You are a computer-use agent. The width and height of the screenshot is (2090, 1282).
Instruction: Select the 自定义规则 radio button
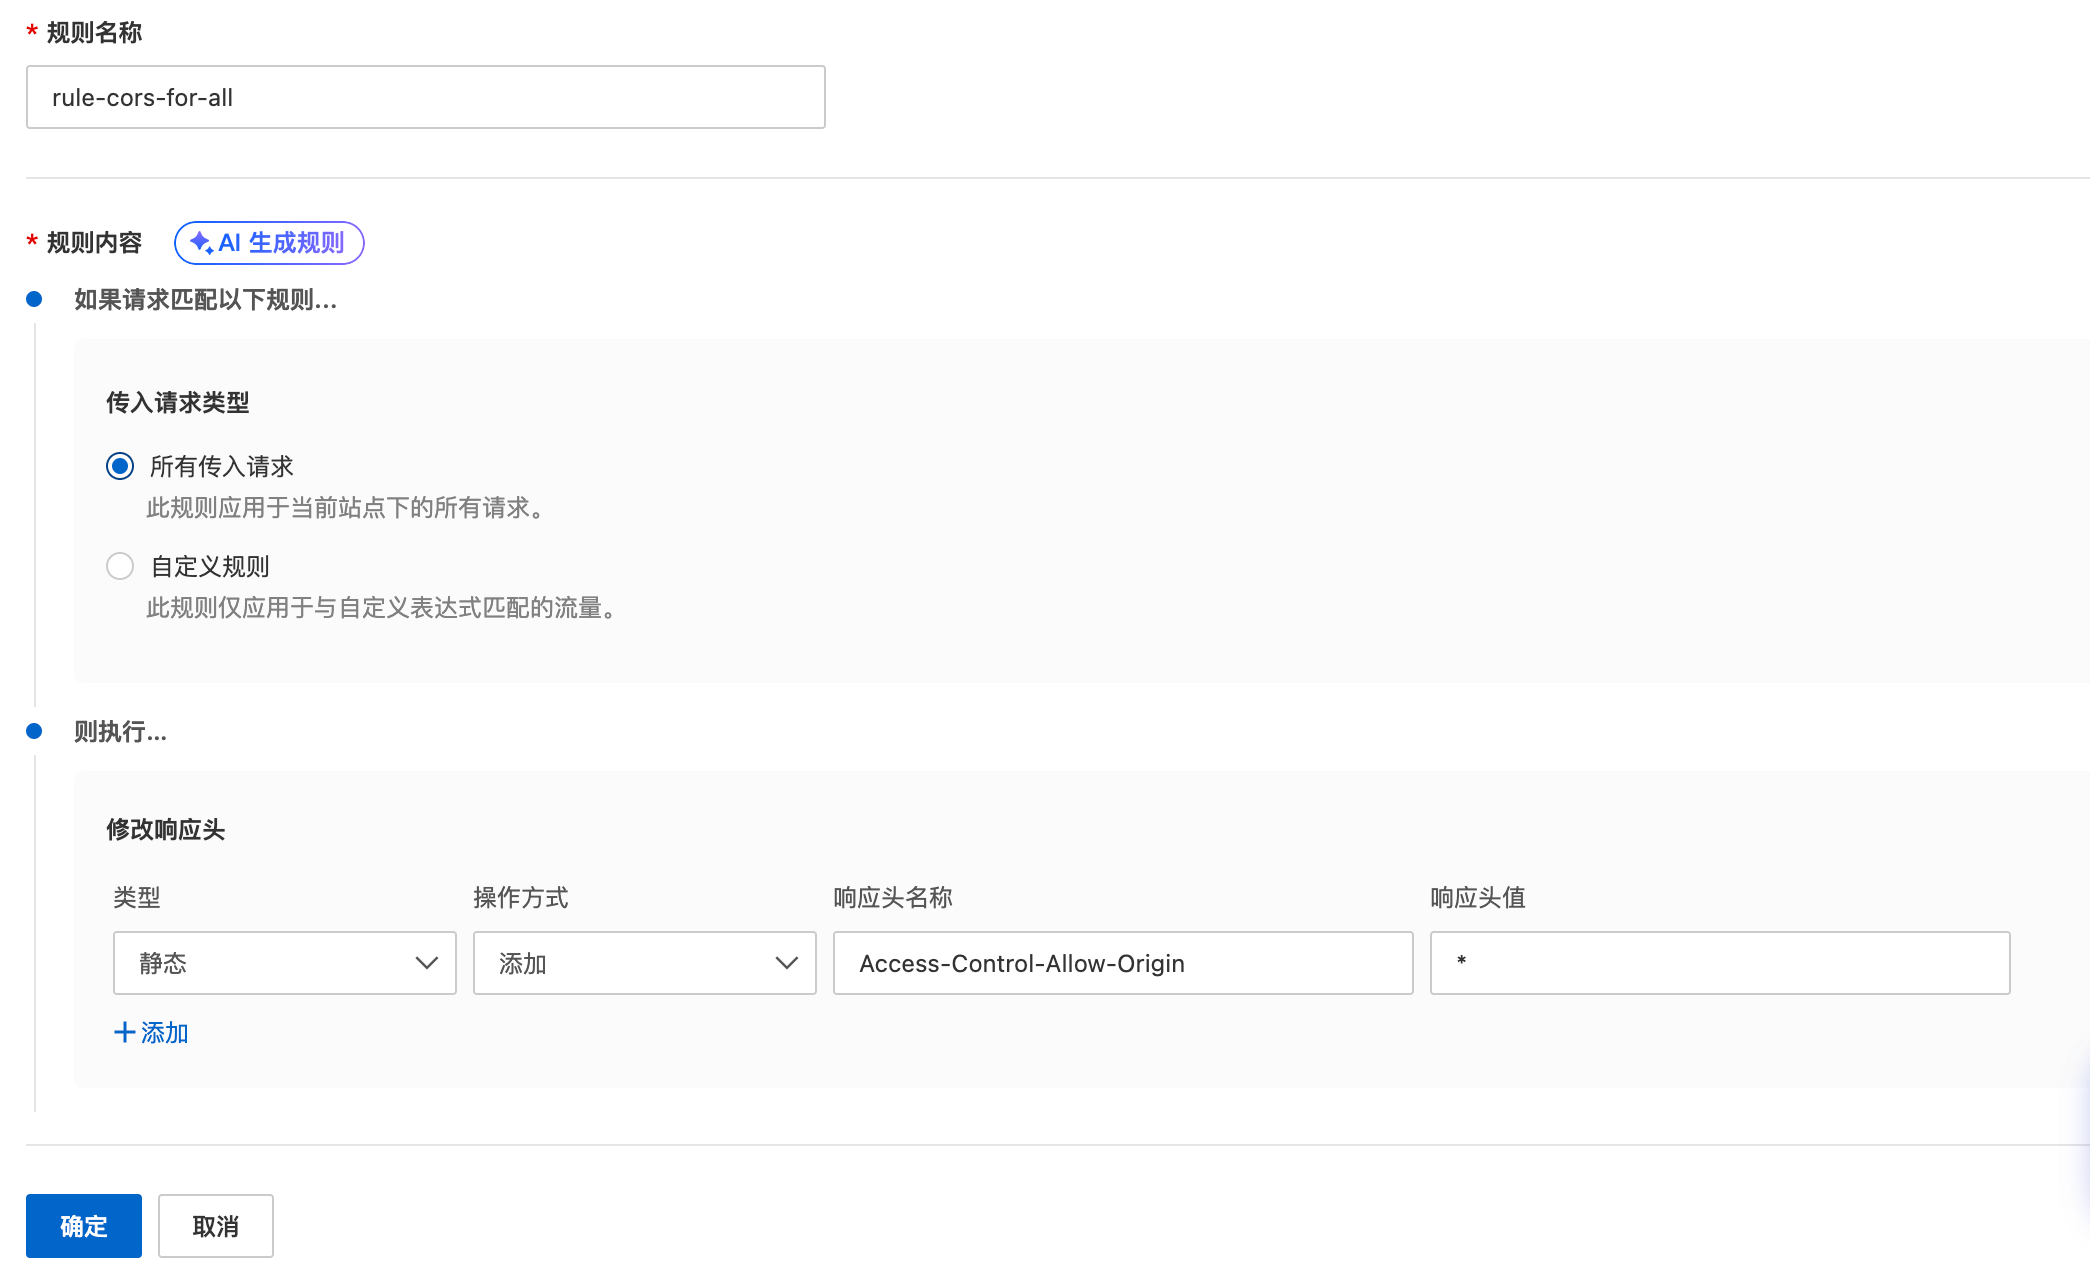click(x=120, y=566)
